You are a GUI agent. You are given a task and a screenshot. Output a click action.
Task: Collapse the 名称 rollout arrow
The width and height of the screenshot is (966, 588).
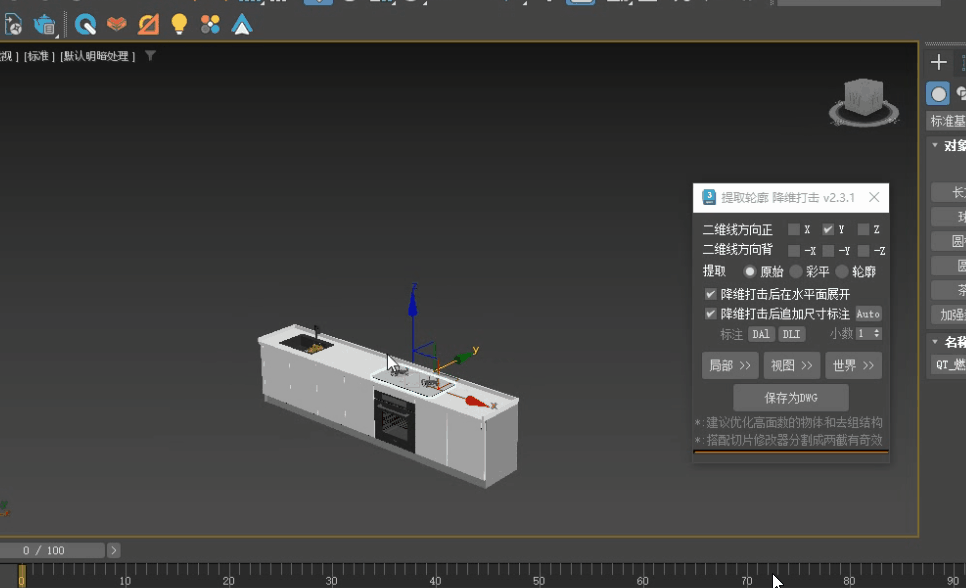(935, 341)
